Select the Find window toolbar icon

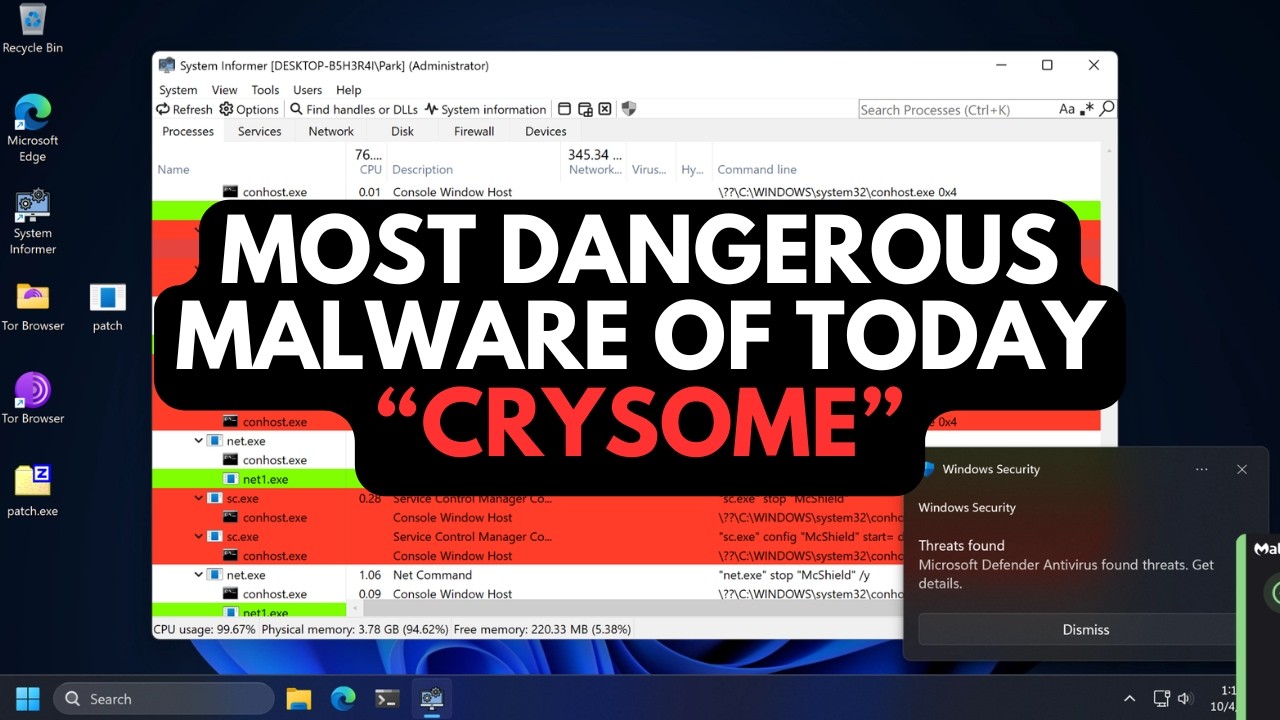(565, 109)
